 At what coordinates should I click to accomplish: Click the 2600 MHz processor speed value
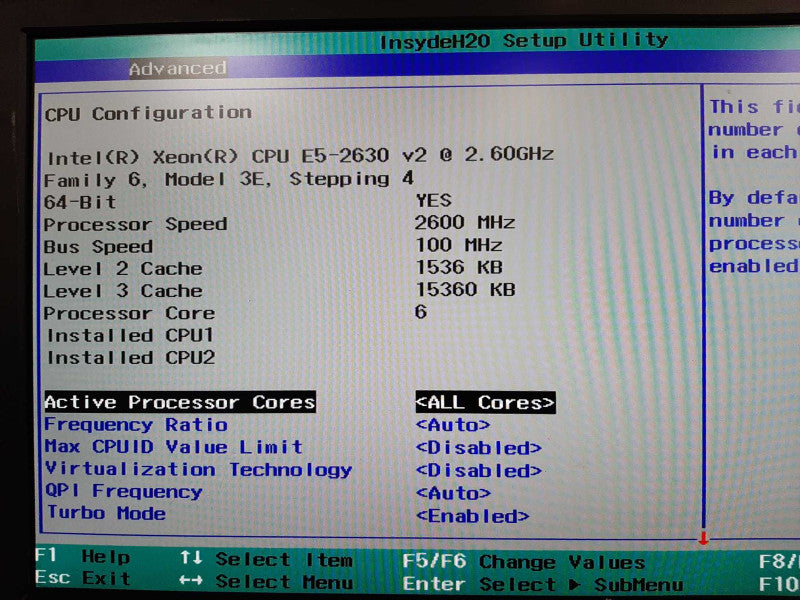464,222
